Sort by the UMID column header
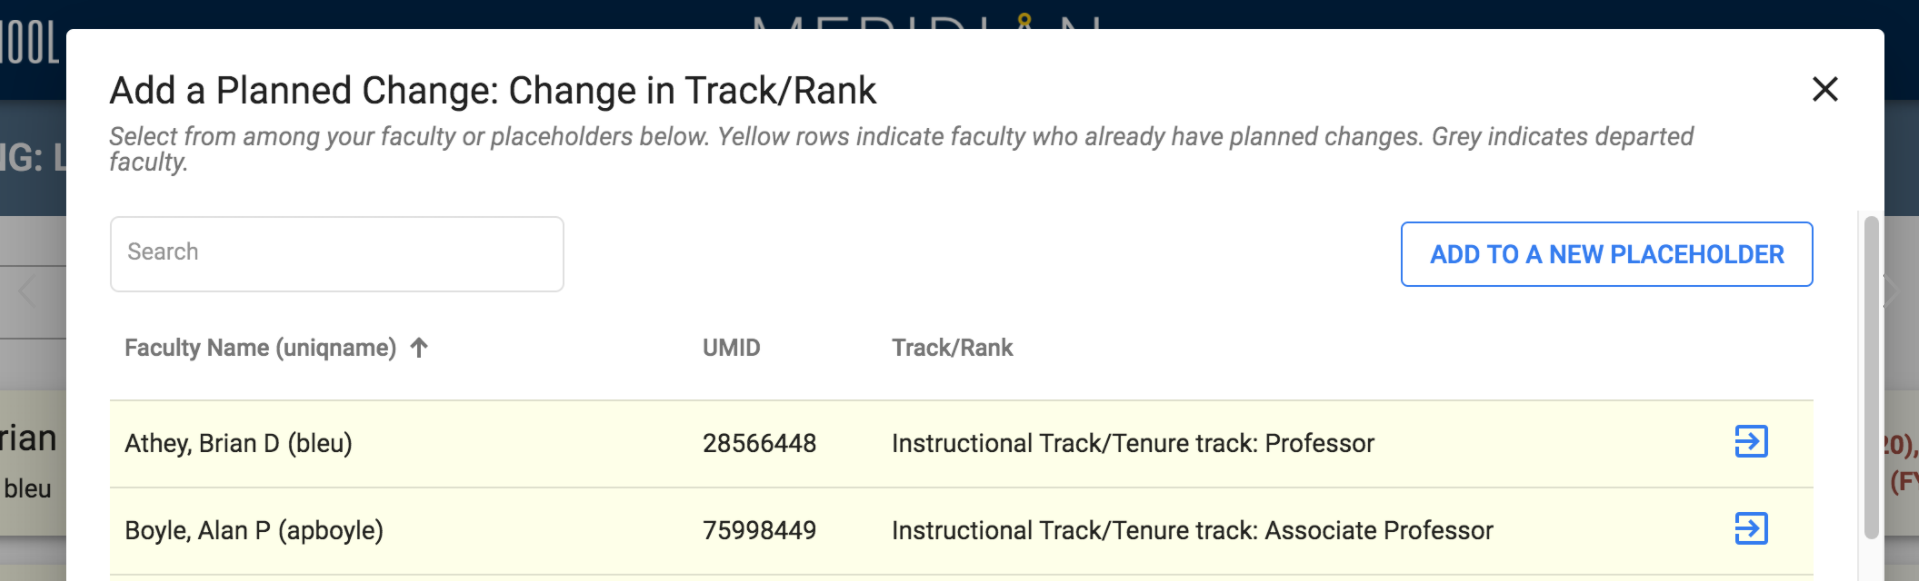 tap(731, 348)
